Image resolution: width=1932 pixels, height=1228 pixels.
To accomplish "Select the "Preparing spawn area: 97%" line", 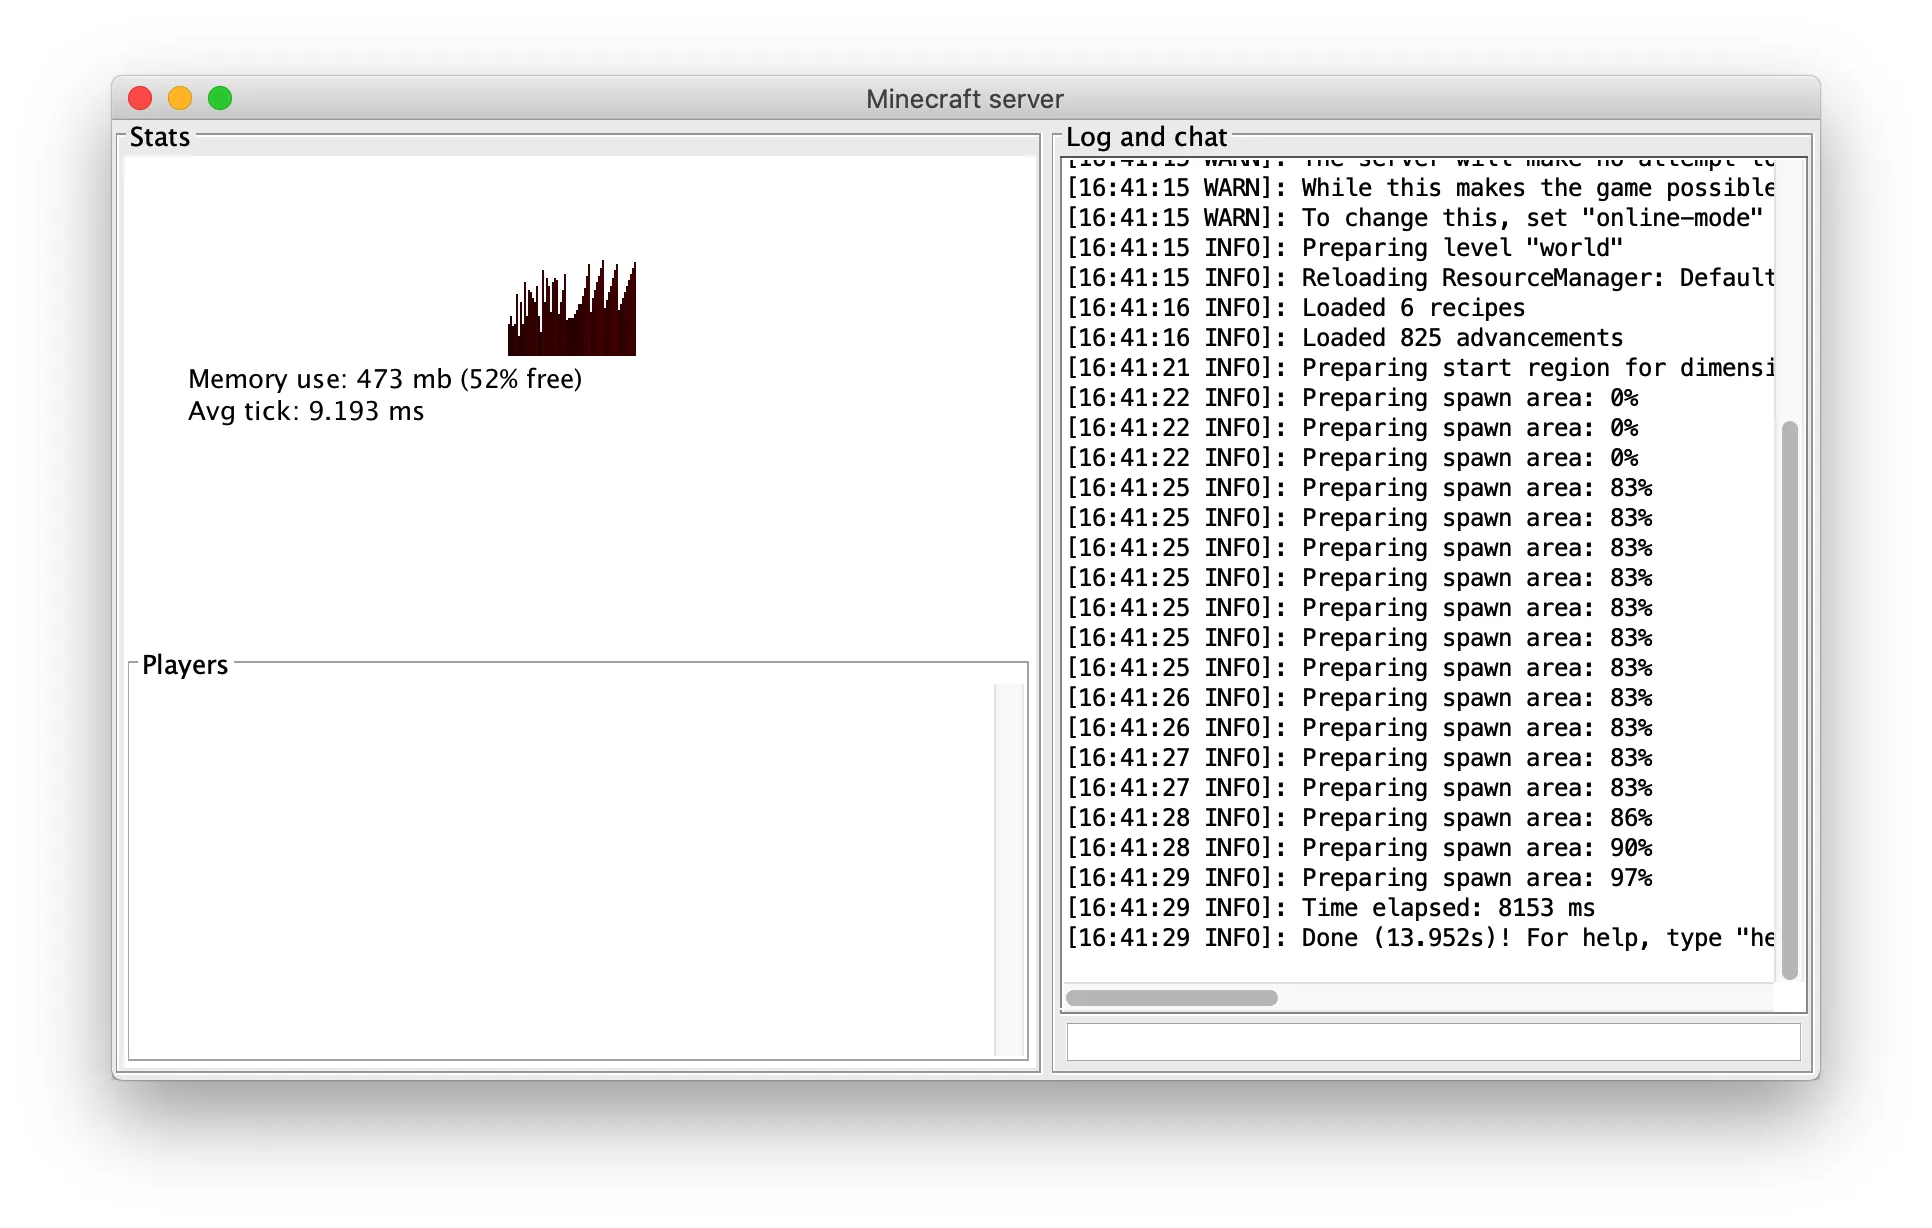I will (x=1360, y=878).
